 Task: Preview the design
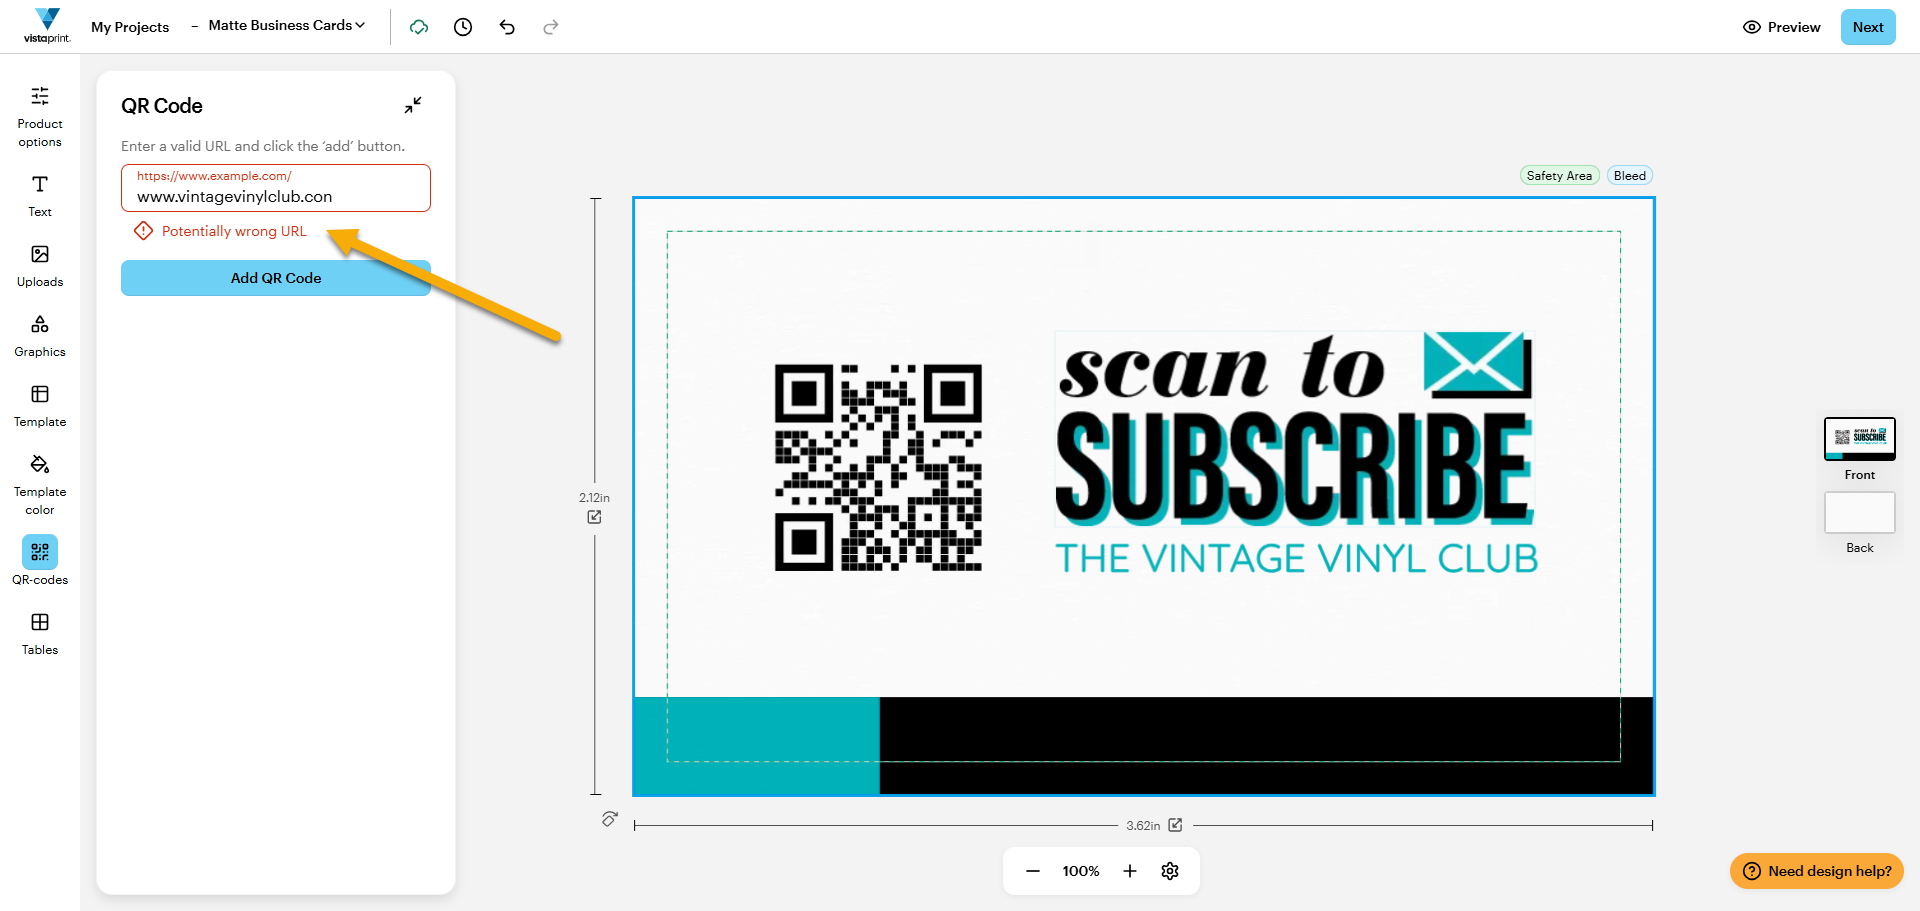pyautogui.click(x=1781, y=27)
